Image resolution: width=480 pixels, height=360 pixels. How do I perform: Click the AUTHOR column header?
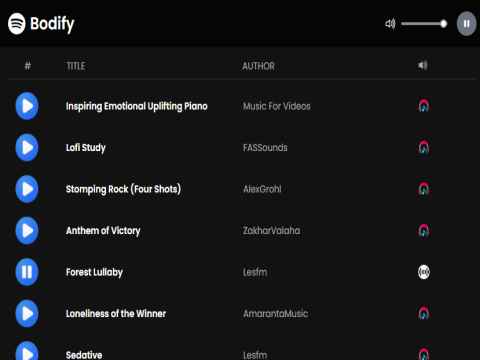(x=258, y=66)
